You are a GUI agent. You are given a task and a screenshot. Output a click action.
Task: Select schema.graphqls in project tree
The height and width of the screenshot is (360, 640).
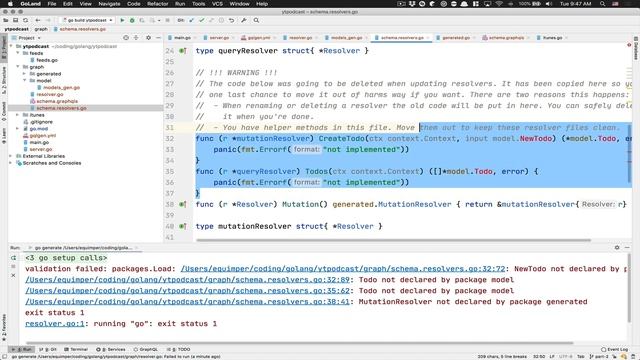(57, 101)
